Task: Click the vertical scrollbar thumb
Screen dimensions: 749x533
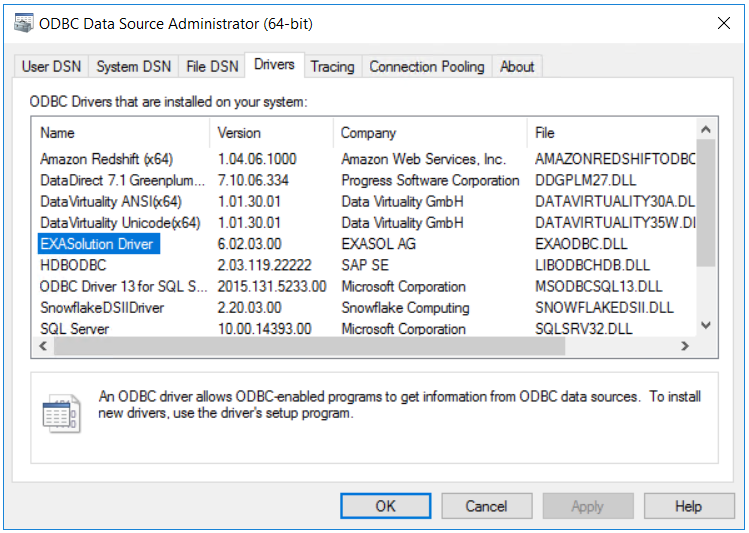Action: click(706, 203)
